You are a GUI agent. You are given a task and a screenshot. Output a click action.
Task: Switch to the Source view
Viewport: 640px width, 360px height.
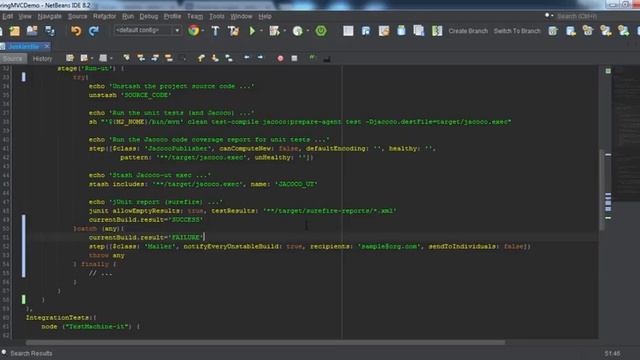coord(13,59)
